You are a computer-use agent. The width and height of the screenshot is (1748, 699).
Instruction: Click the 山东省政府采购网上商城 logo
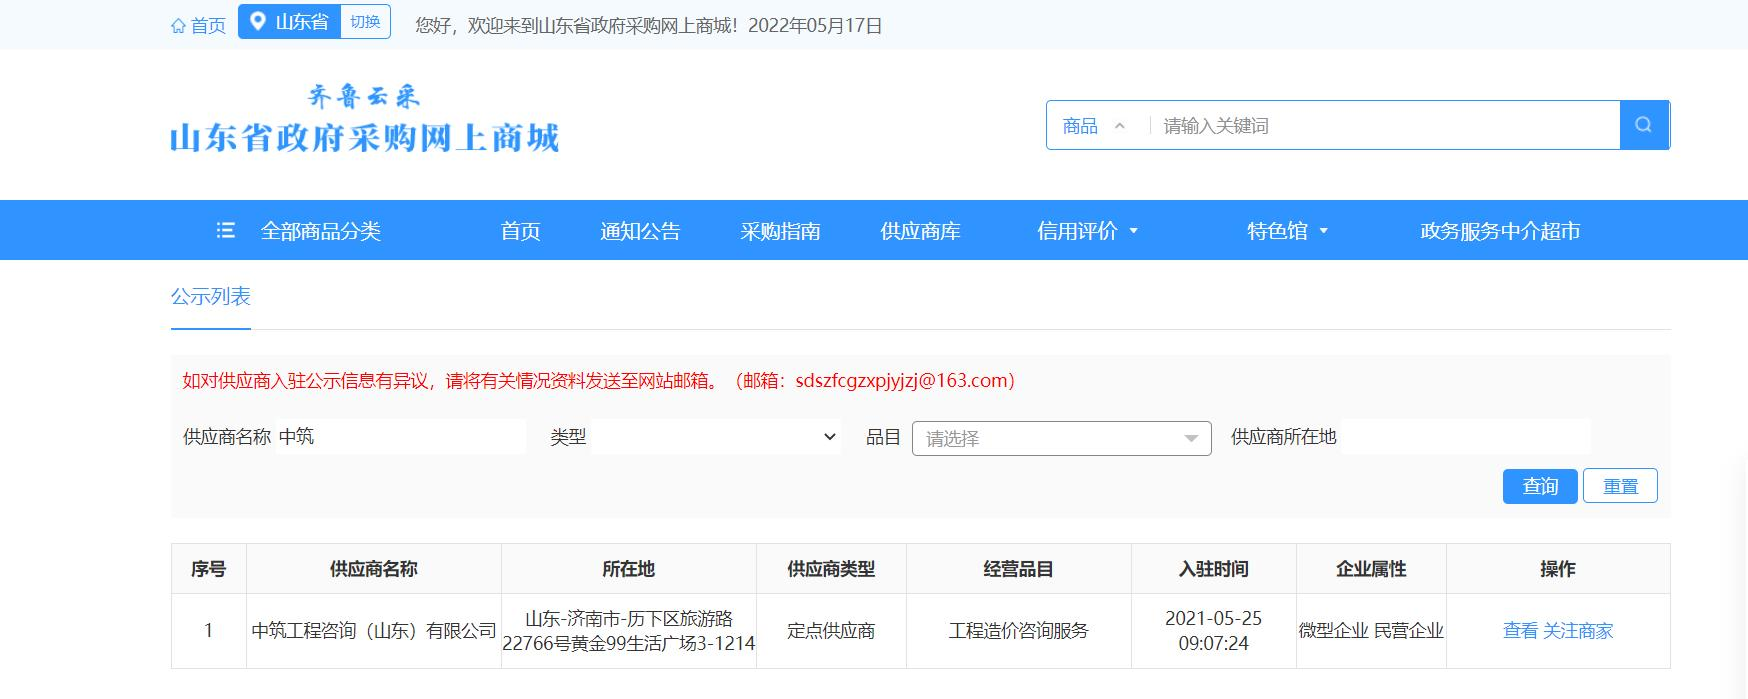tap(364, 120)
